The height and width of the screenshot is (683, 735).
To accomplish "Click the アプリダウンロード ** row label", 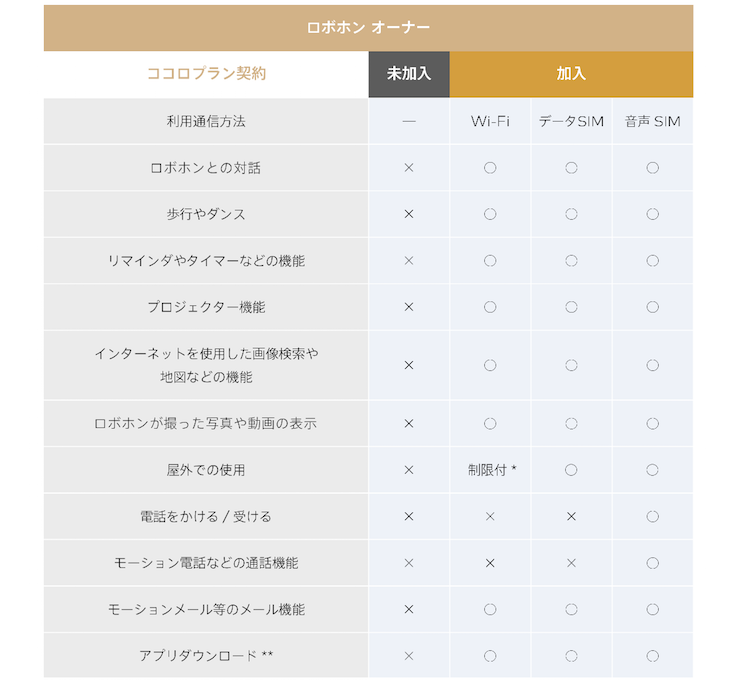I will 206,656.
